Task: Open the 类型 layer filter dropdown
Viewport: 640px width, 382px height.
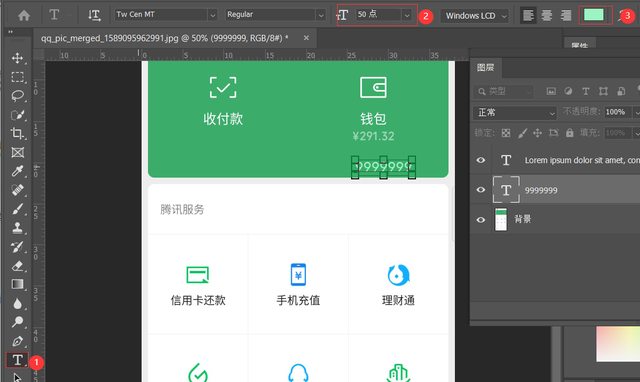Action: tap(504, 92)
